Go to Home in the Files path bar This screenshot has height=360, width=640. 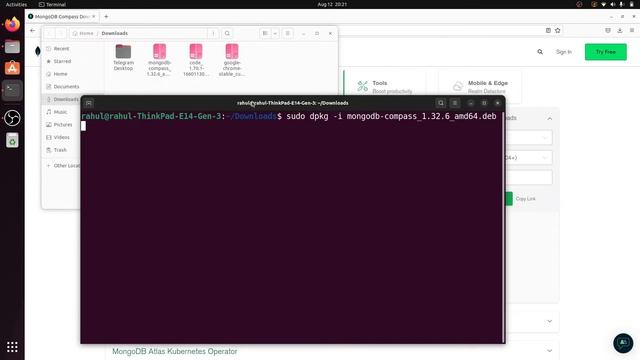[83, 33]
